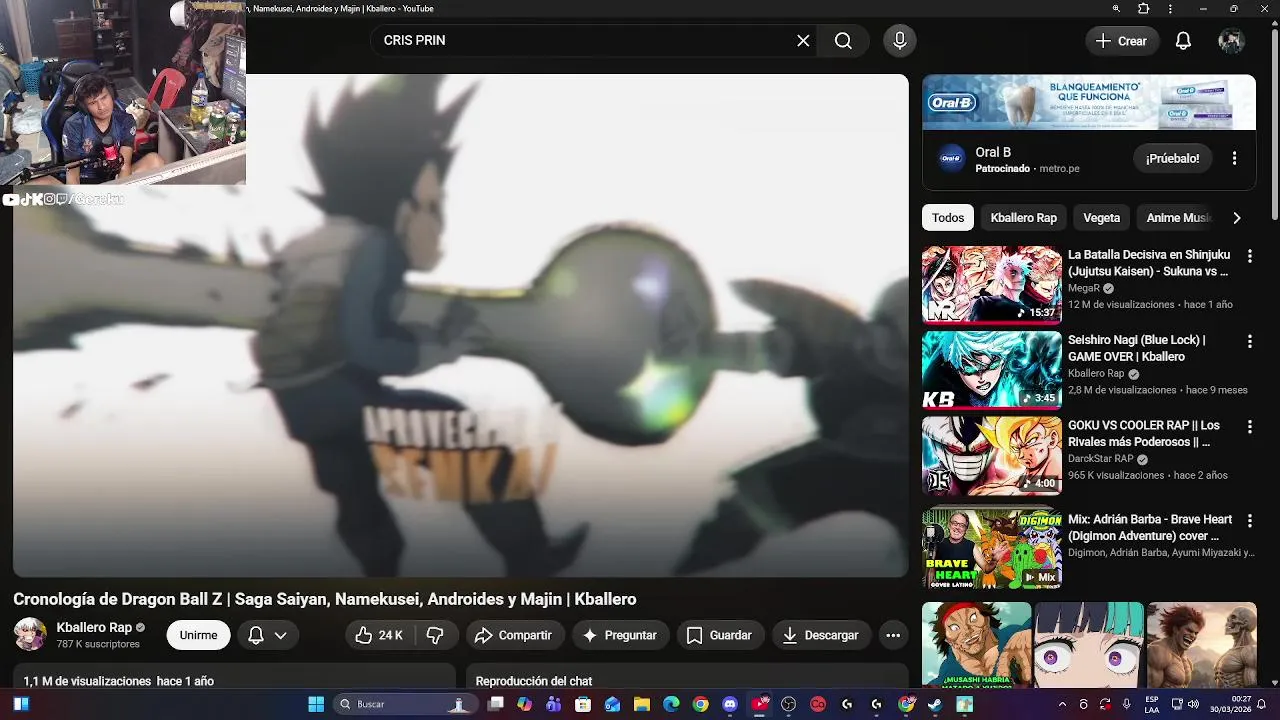Open Microsoft Edge from the taskbar
The image size is (1280, 720).
(x=672, y=704)
